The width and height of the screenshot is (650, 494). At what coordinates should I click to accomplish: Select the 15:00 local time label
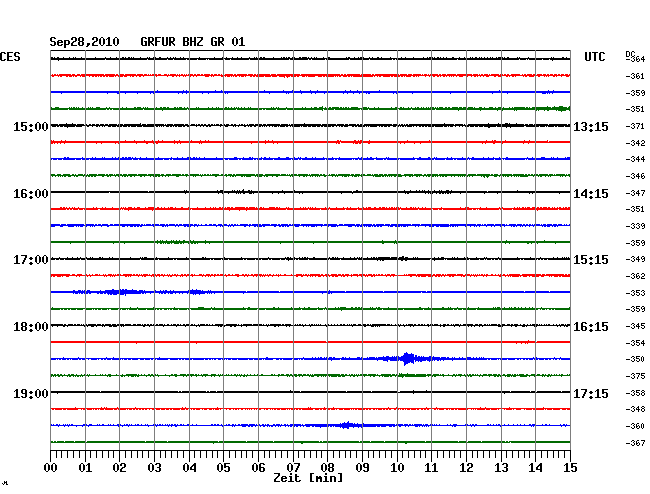click(31, 126)
